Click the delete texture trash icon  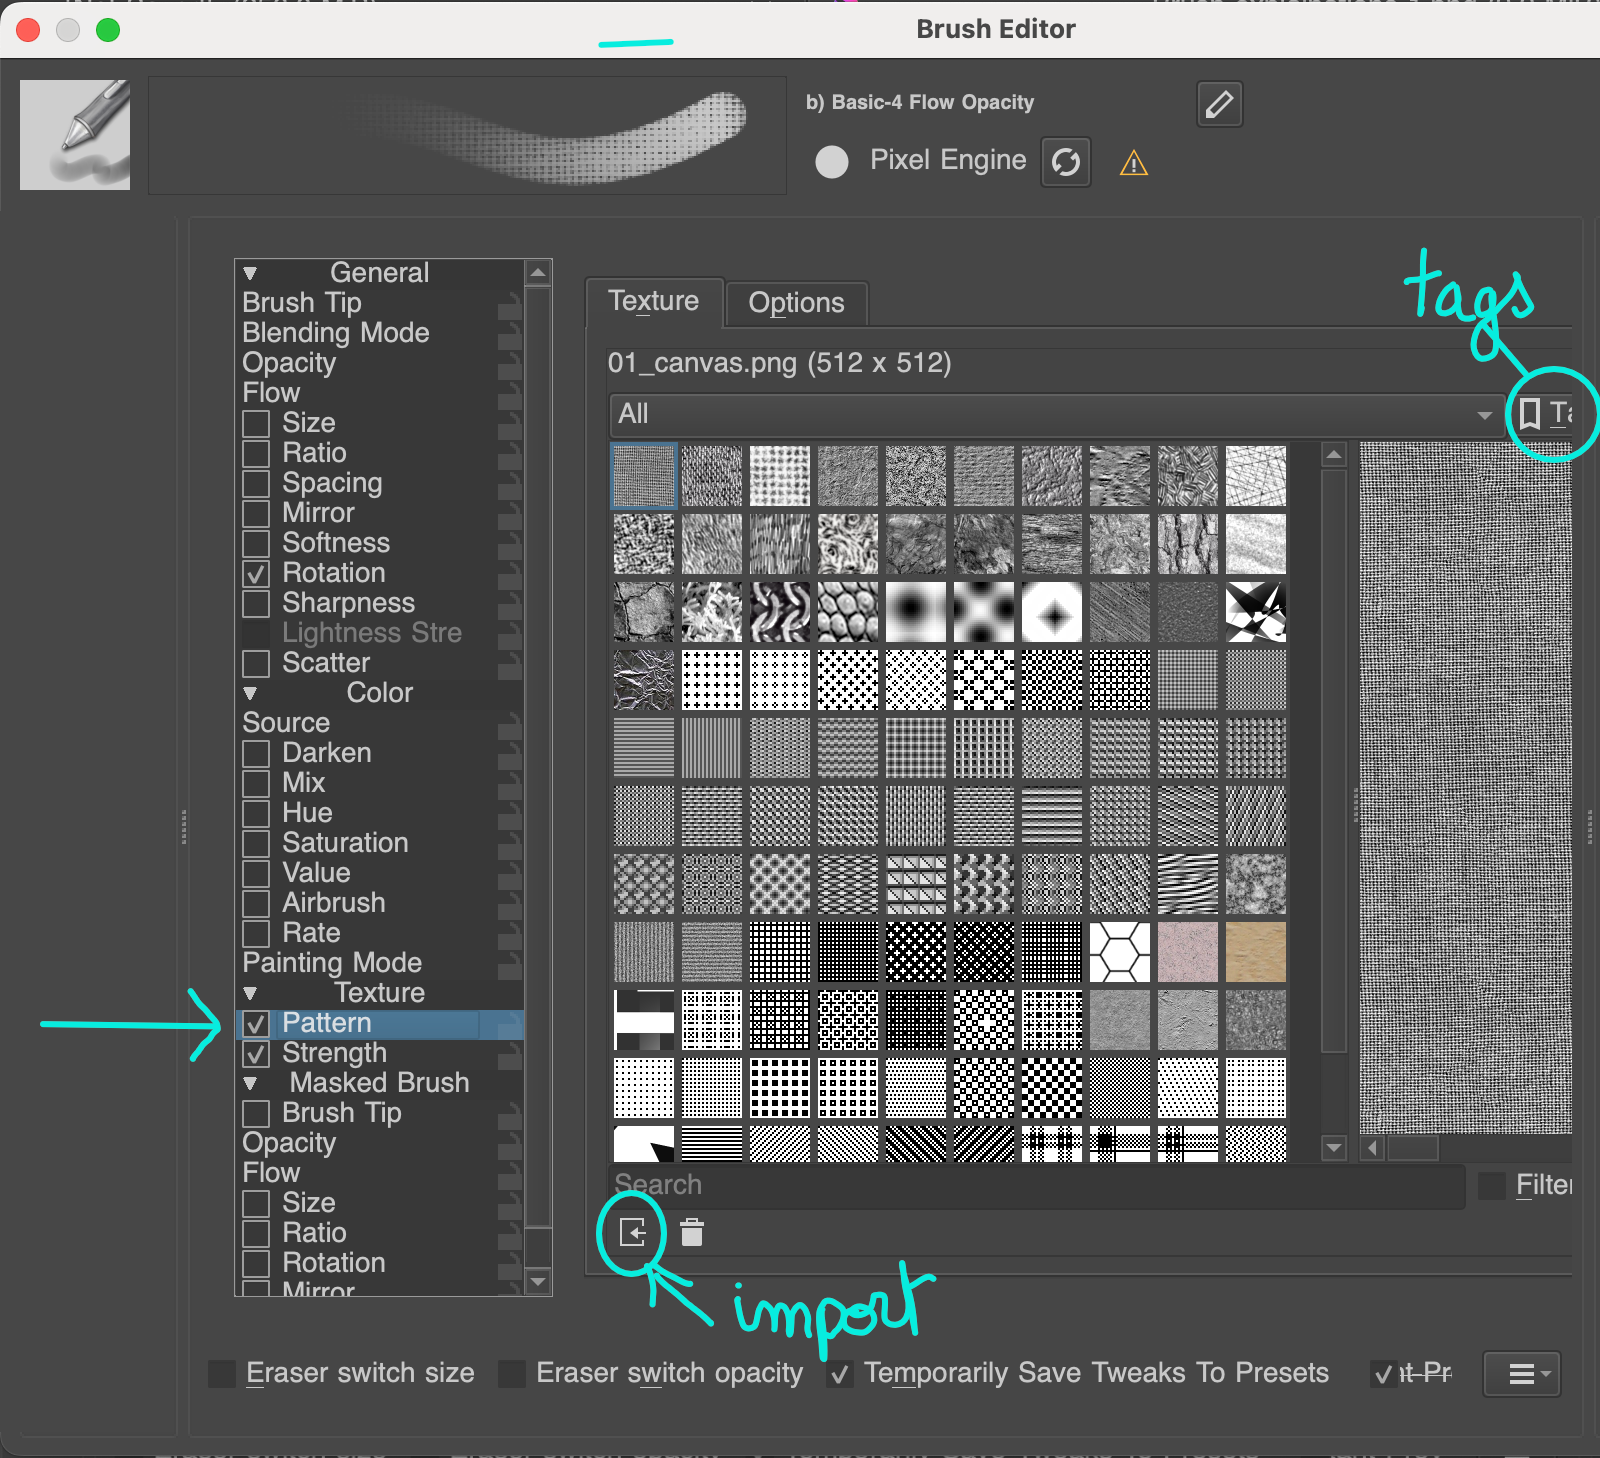tap(691, 1232)
